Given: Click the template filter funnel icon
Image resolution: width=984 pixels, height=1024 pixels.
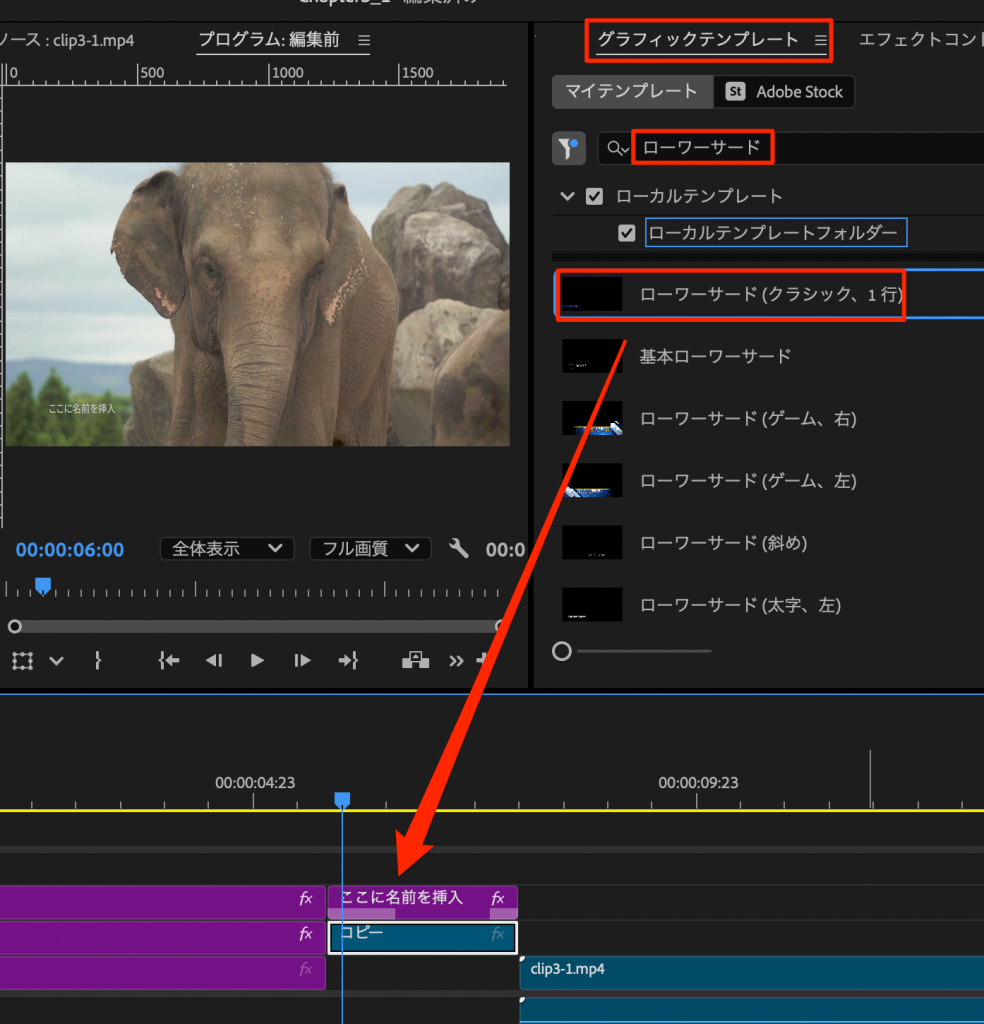Looking at the screenshot, I should [569, 149].
